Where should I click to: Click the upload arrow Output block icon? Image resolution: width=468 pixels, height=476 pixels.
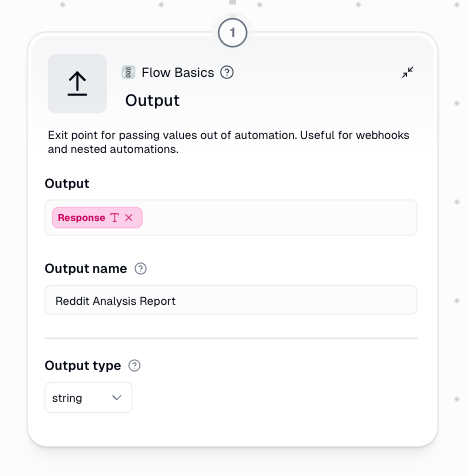pyautogui.click(x=77, y=84)
